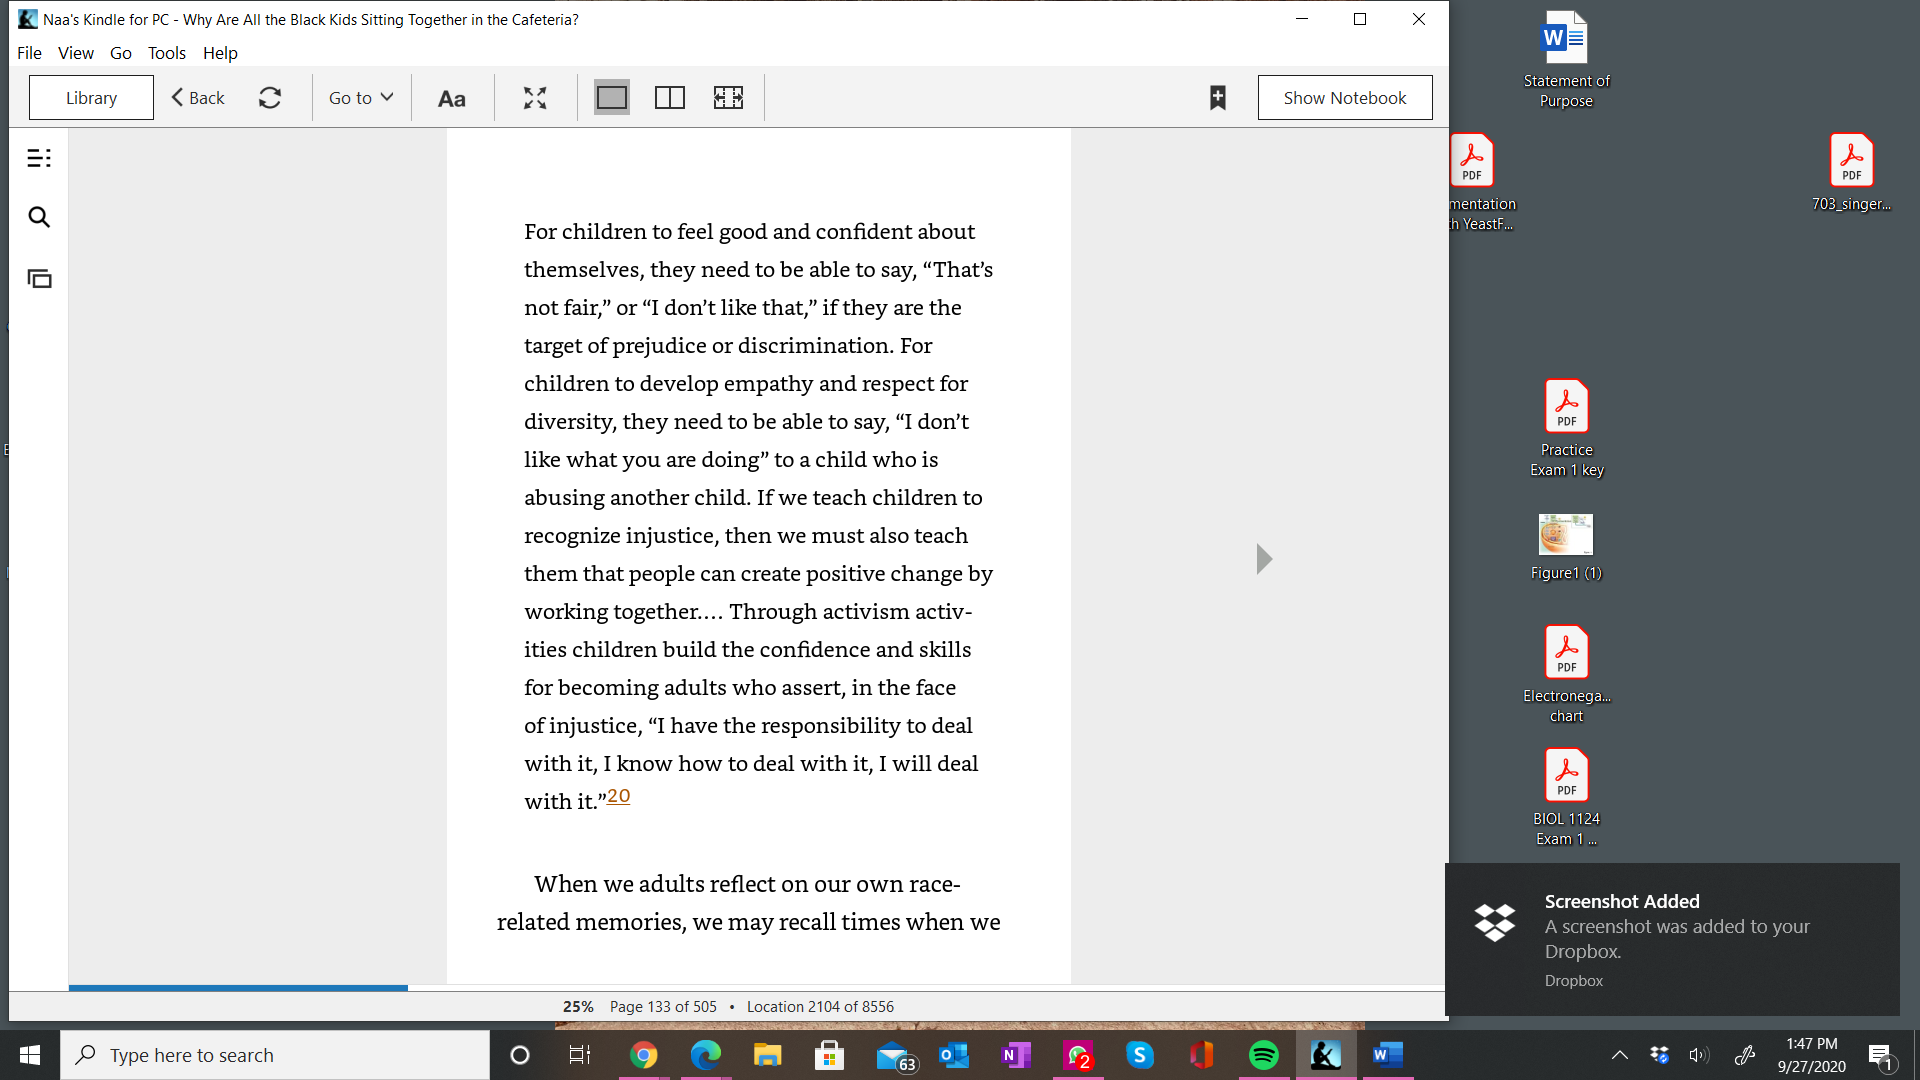Click Page 133 of 505 text
Image resolution: width=1920 pixels, height=1080 pixels.
(663, 1007)
